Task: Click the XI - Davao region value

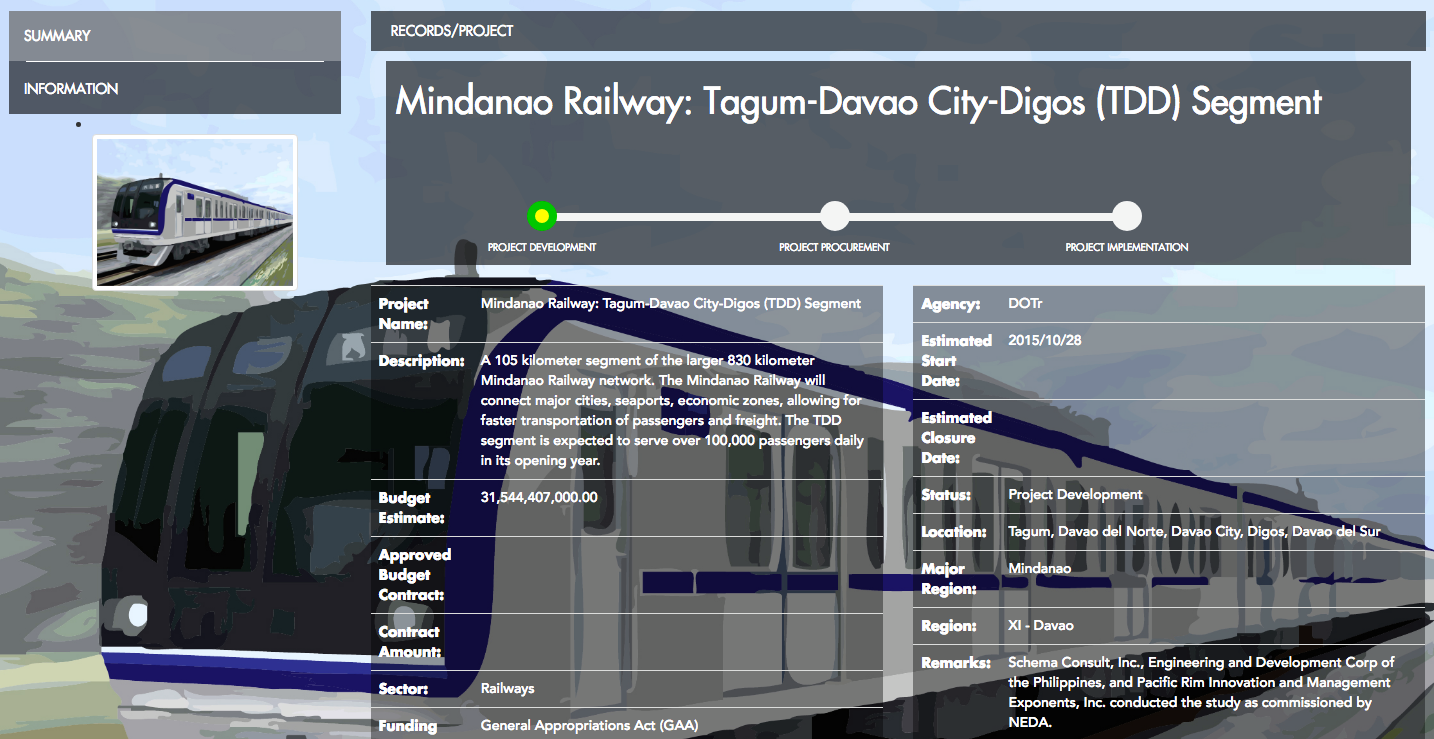Action: click(x=1040, y=626)
